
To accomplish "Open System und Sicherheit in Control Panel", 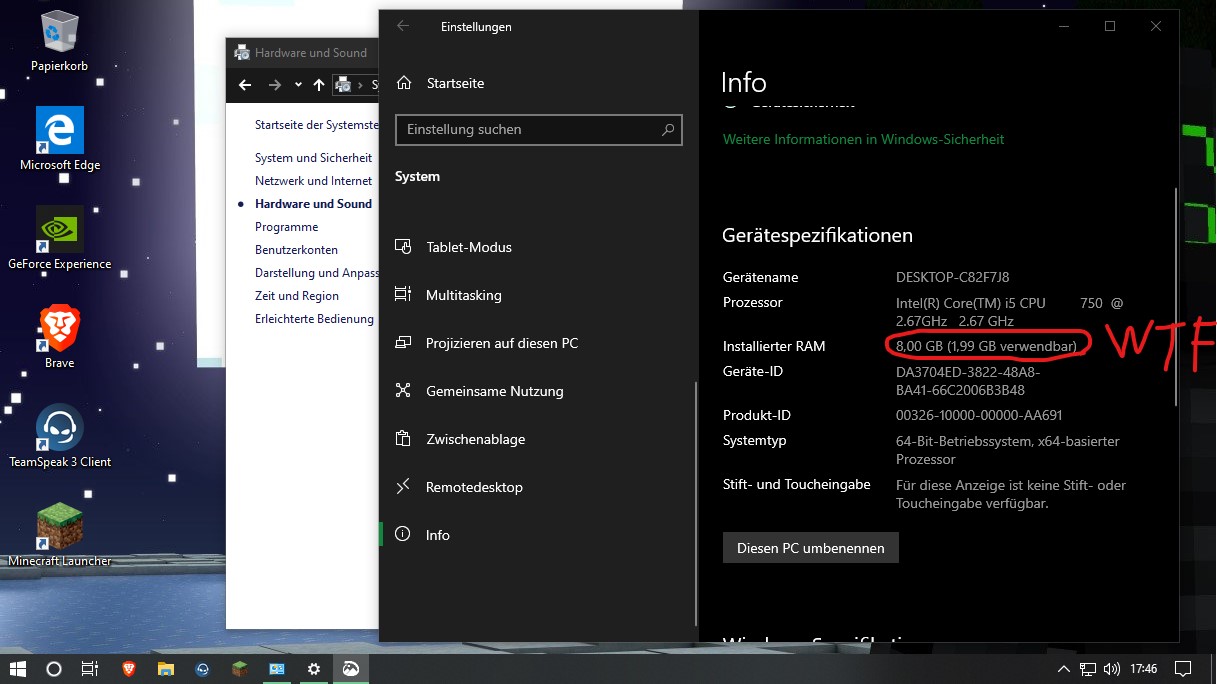I will pyautogui.click(x=313, y=158).
